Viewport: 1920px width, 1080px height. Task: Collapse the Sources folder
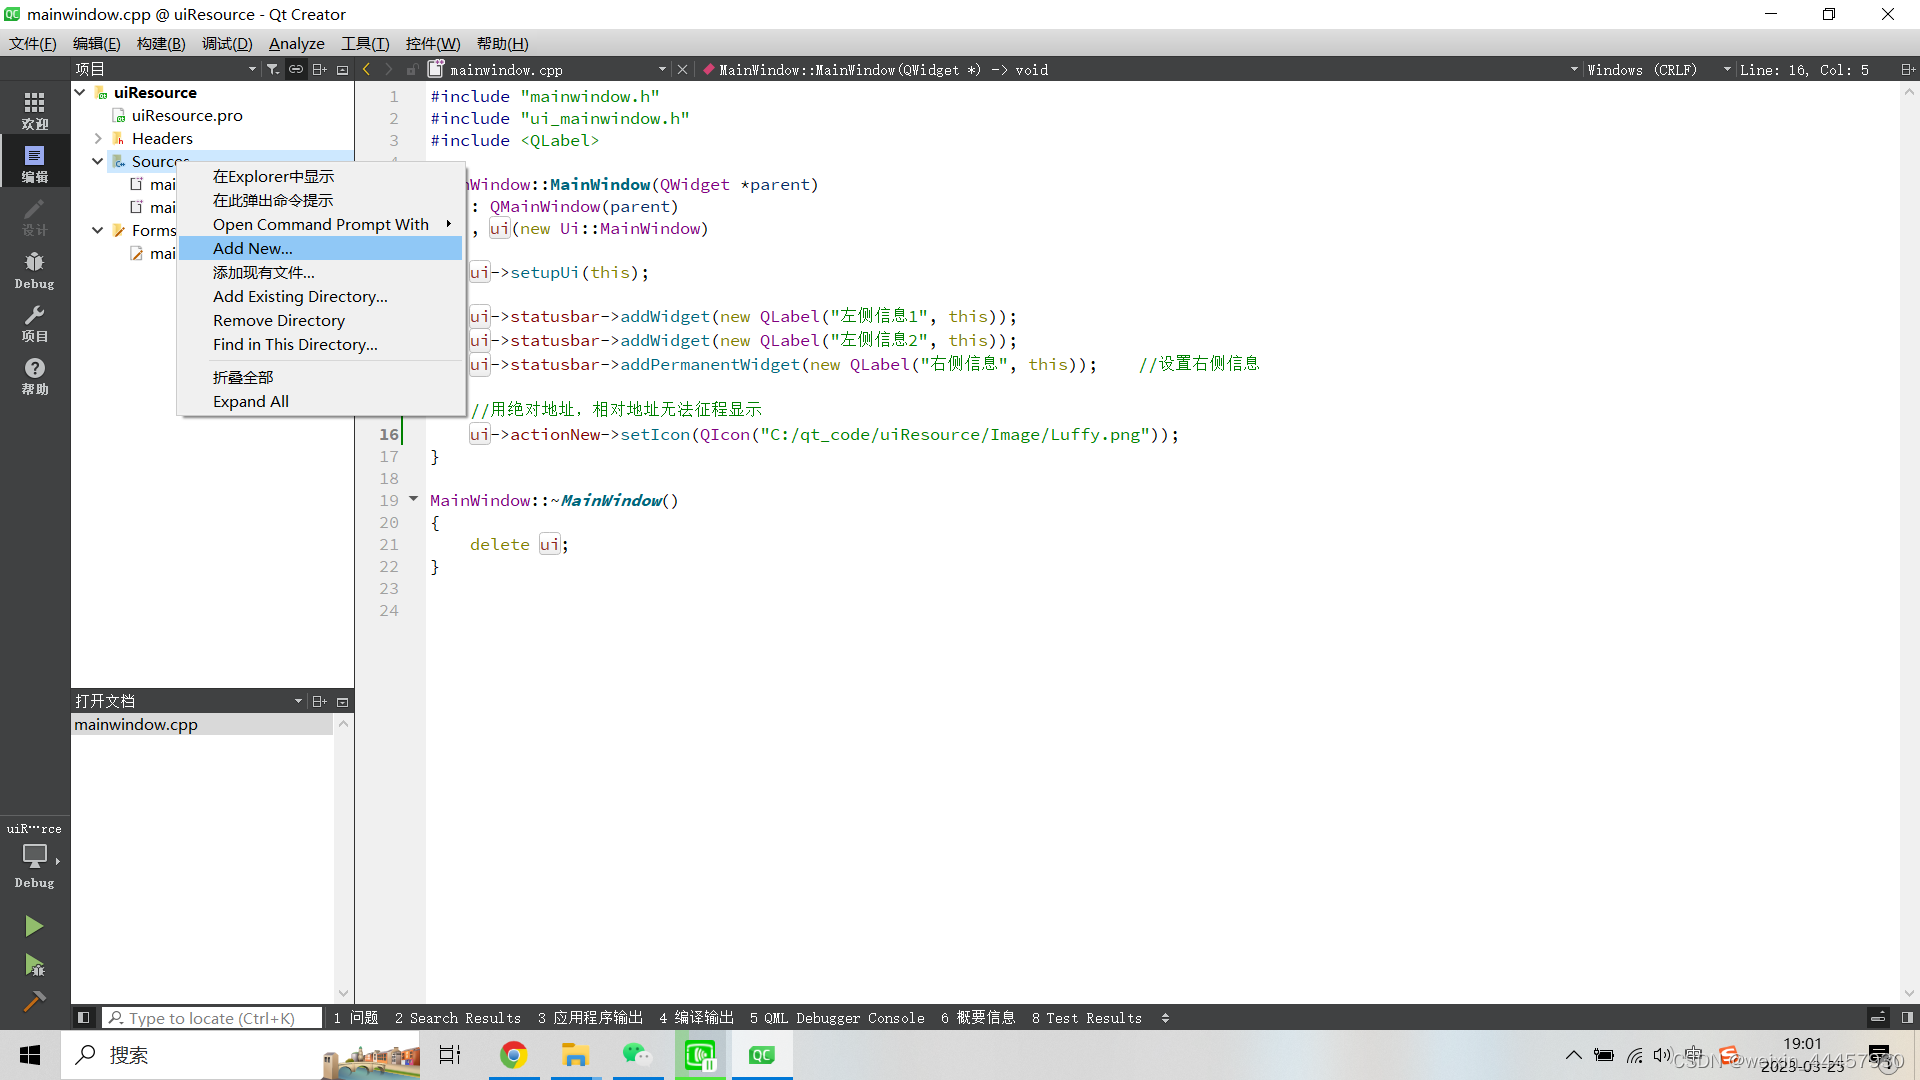[x=98, y=161]
